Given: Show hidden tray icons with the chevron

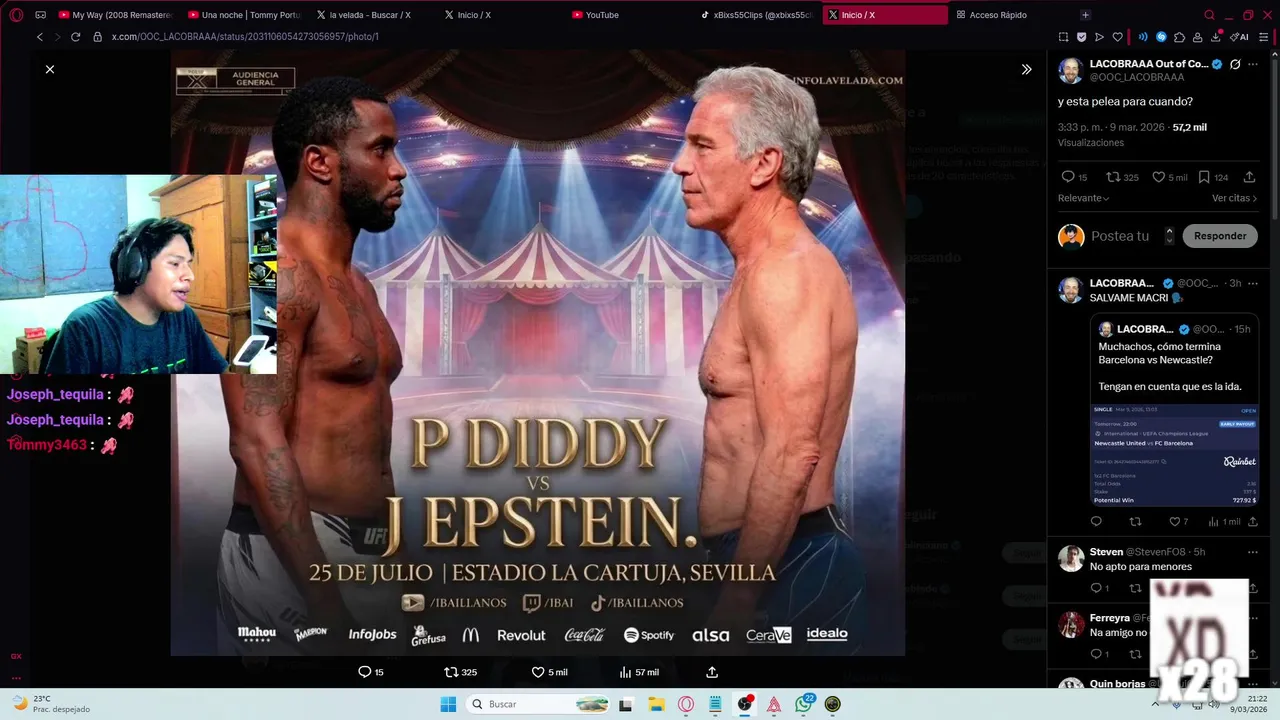Looking at the screenshot, I should click(x=1156, y=704).
